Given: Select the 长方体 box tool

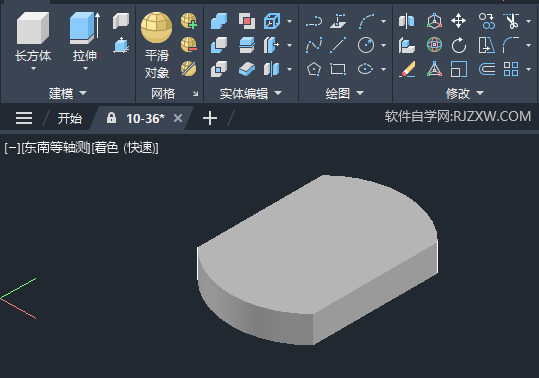Looking at the screenshot, I should pos(33,28).
